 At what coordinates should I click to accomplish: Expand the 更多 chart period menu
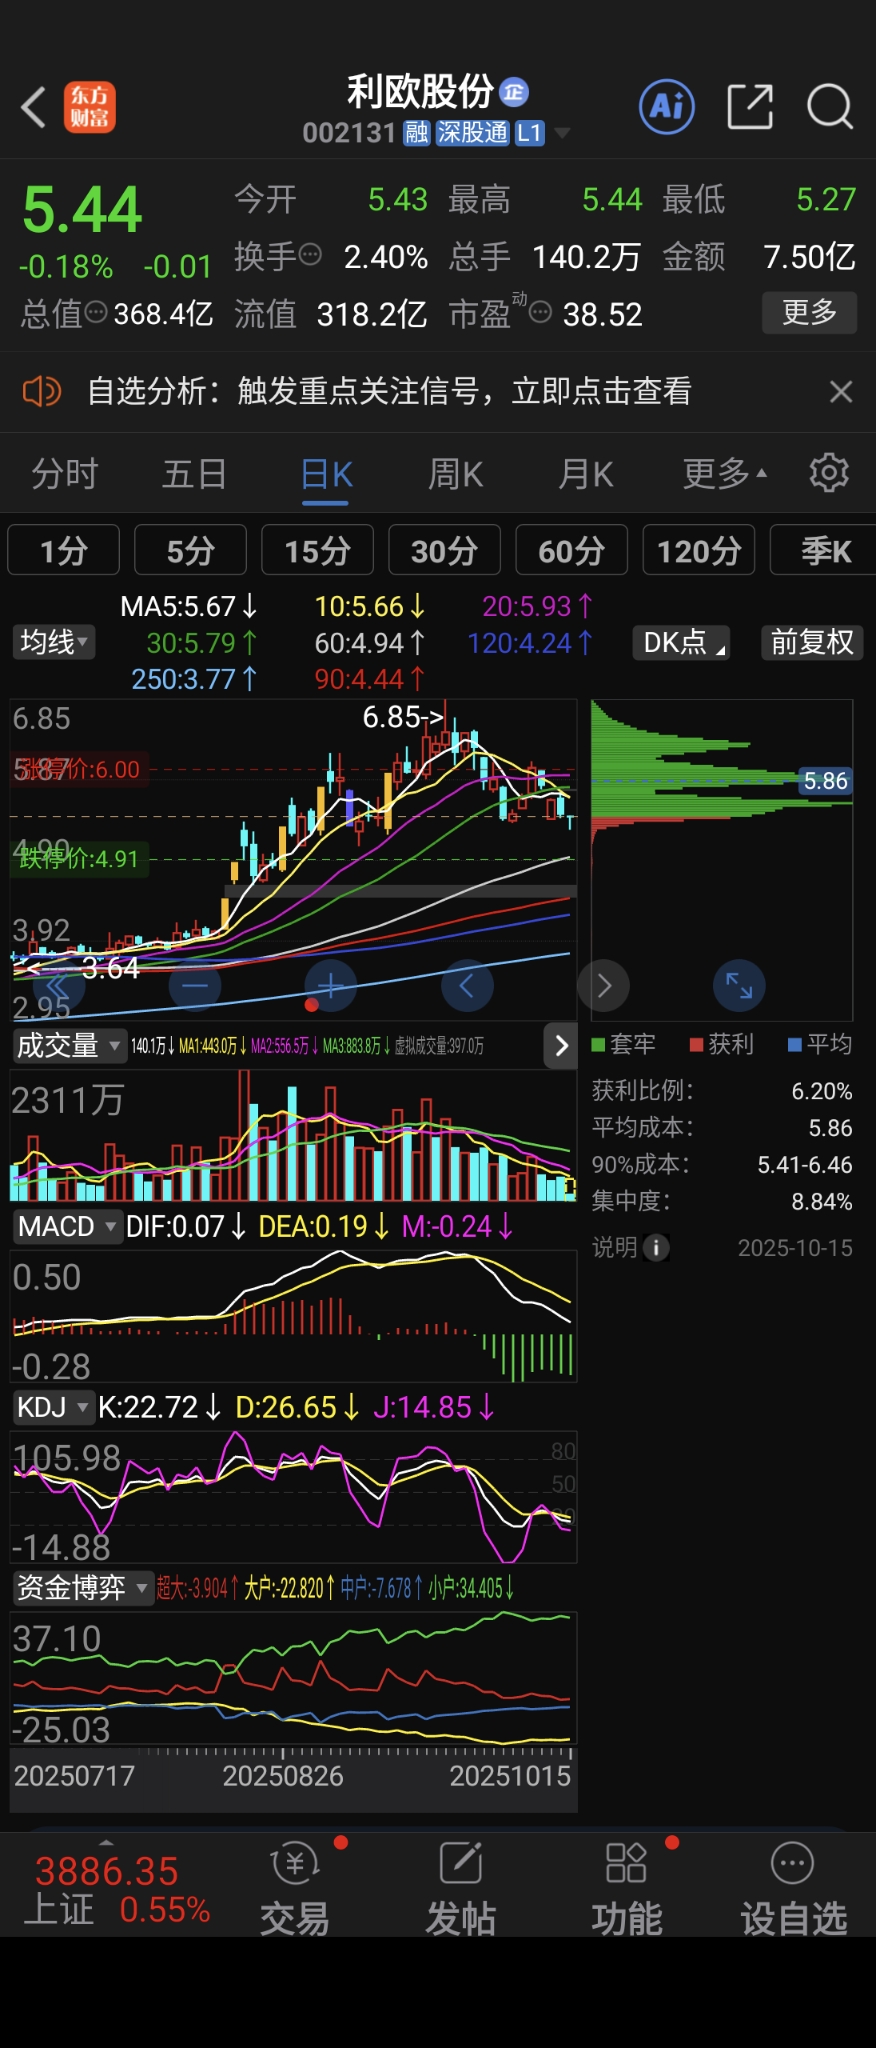[x=725, y=473]
